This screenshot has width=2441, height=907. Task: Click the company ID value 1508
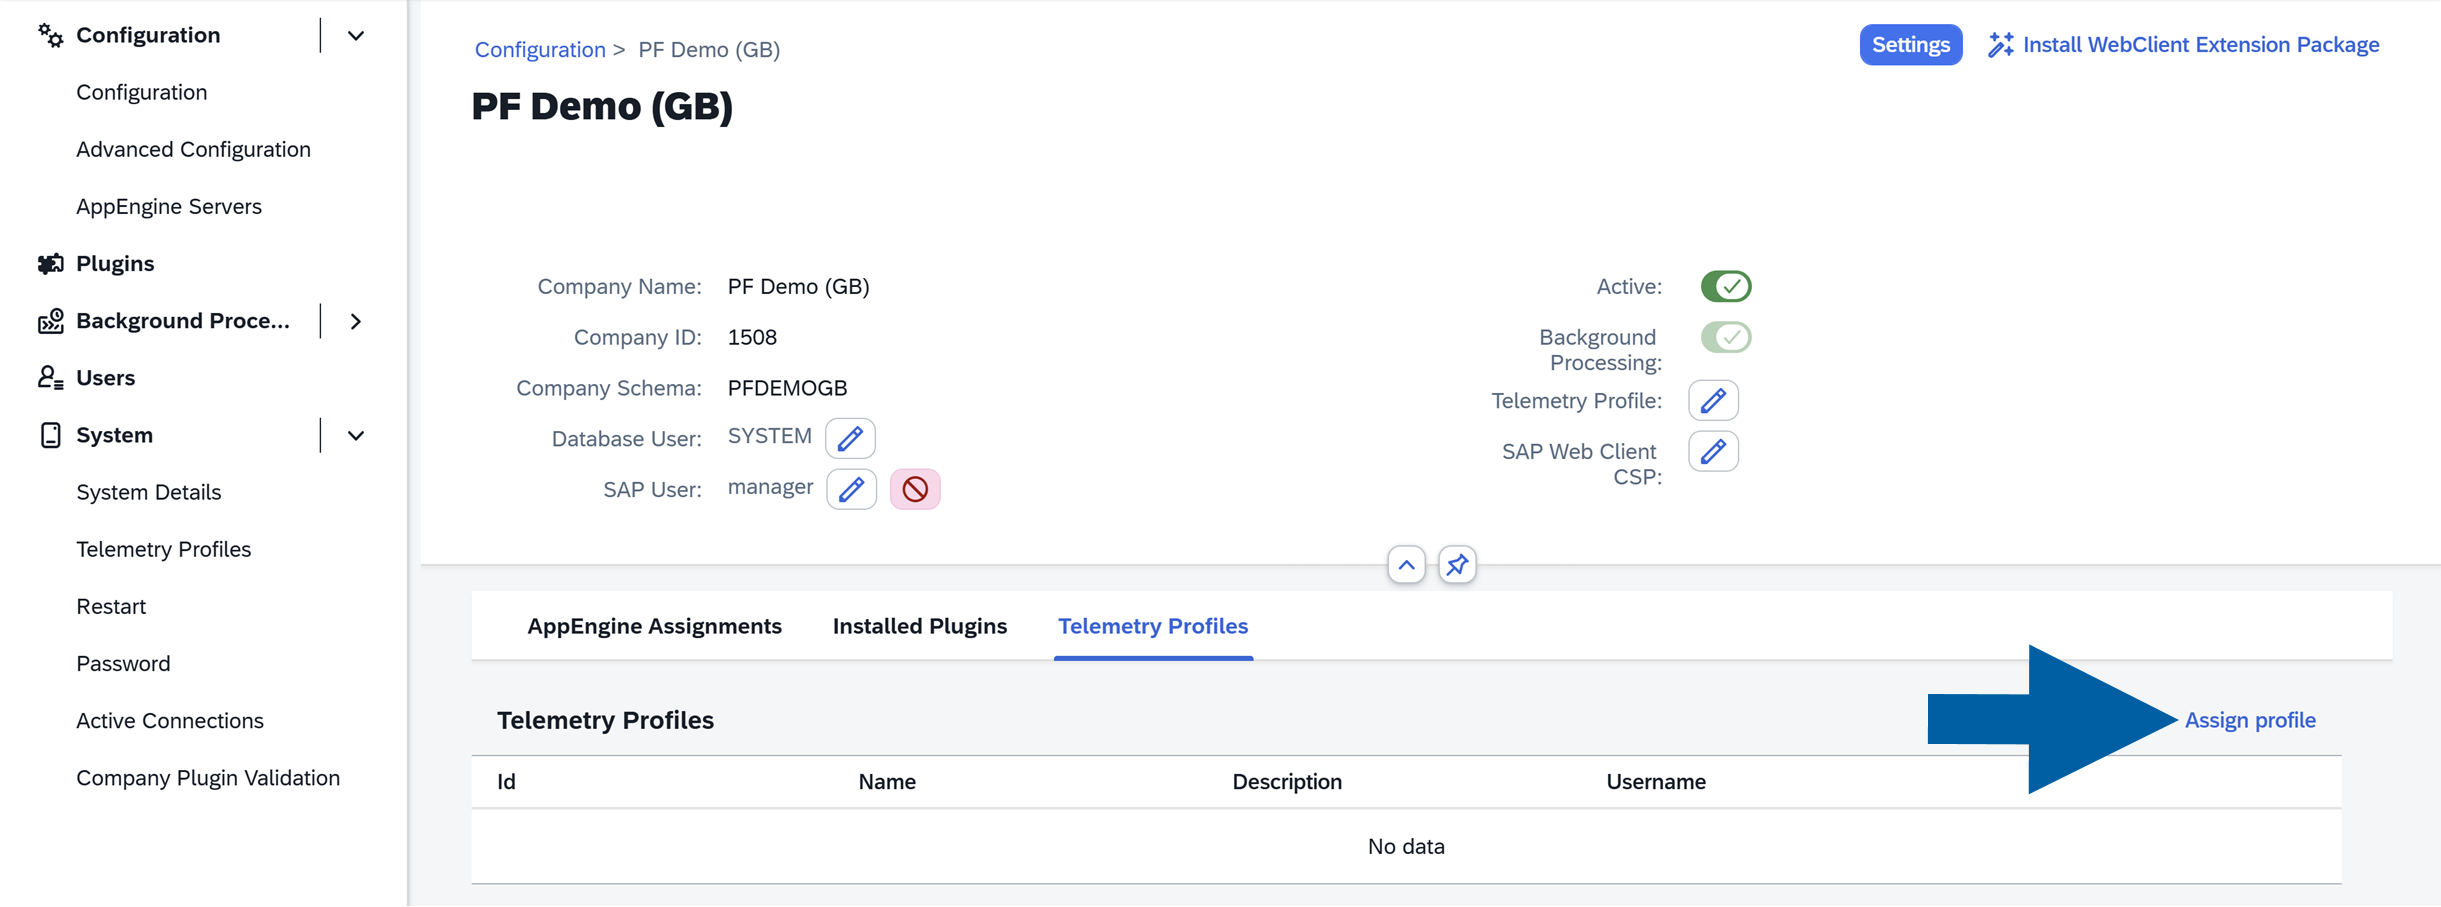click(752, 338)
